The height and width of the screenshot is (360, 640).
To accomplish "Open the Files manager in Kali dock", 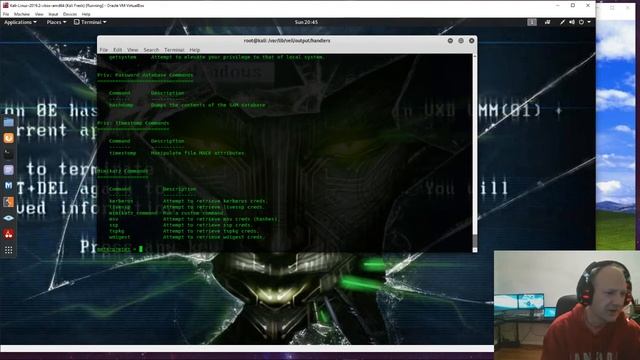I will click(9, 122).
